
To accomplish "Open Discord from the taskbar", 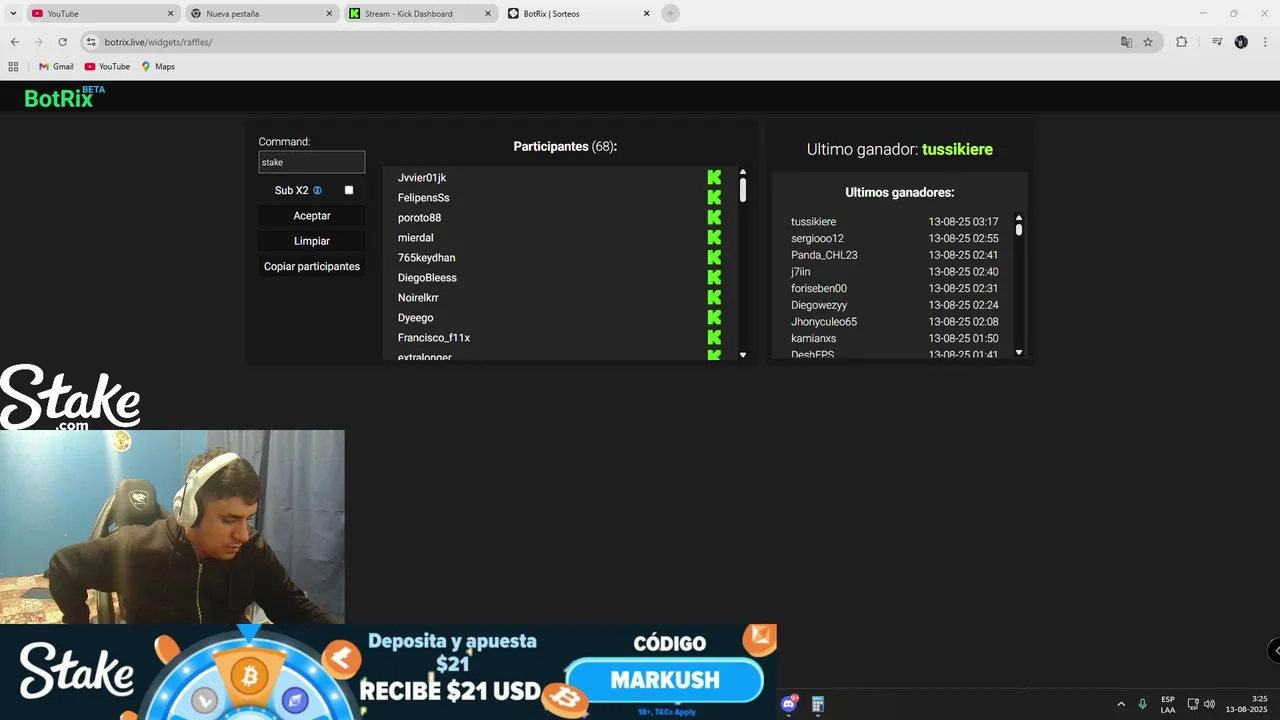I will pyautogui.click(x=789, y=704).
